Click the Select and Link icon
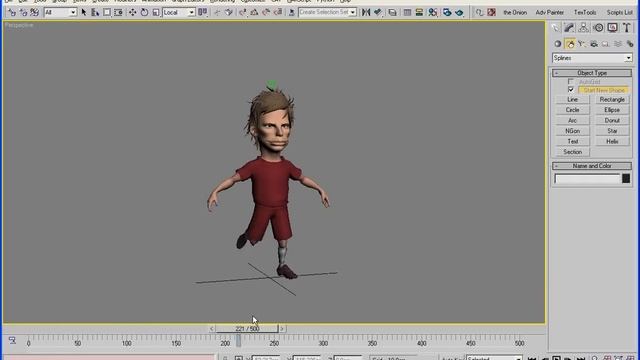640x360 pixels. (11, 12)
